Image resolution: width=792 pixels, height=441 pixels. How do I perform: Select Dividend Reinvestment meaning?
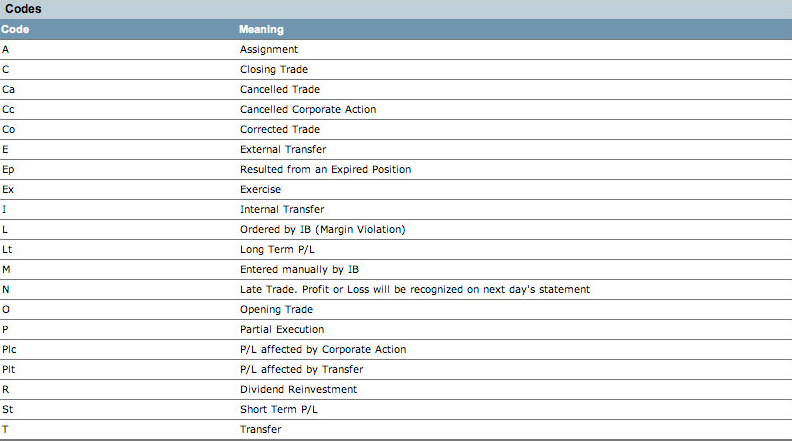pyautogui.click(x=299, y=389)
